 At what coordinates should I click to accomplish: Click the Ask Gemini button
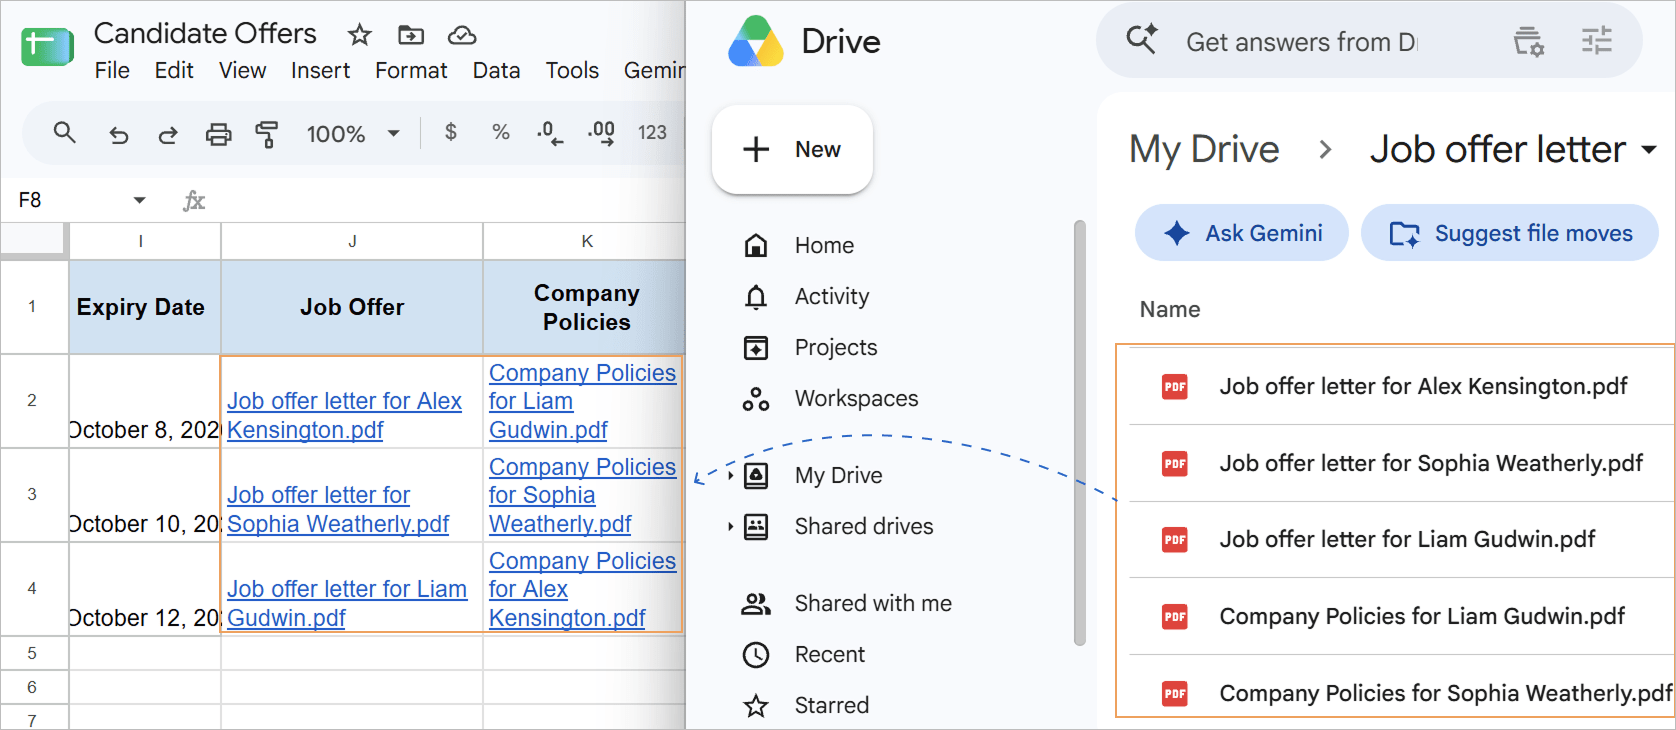(1242, 233)
